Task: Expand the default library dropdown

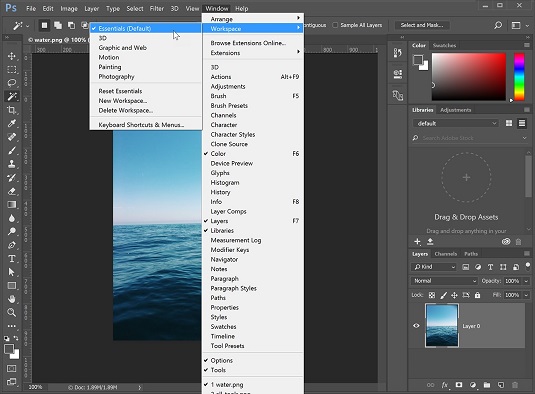Action: pyautogui.click(x=456, y=123)
